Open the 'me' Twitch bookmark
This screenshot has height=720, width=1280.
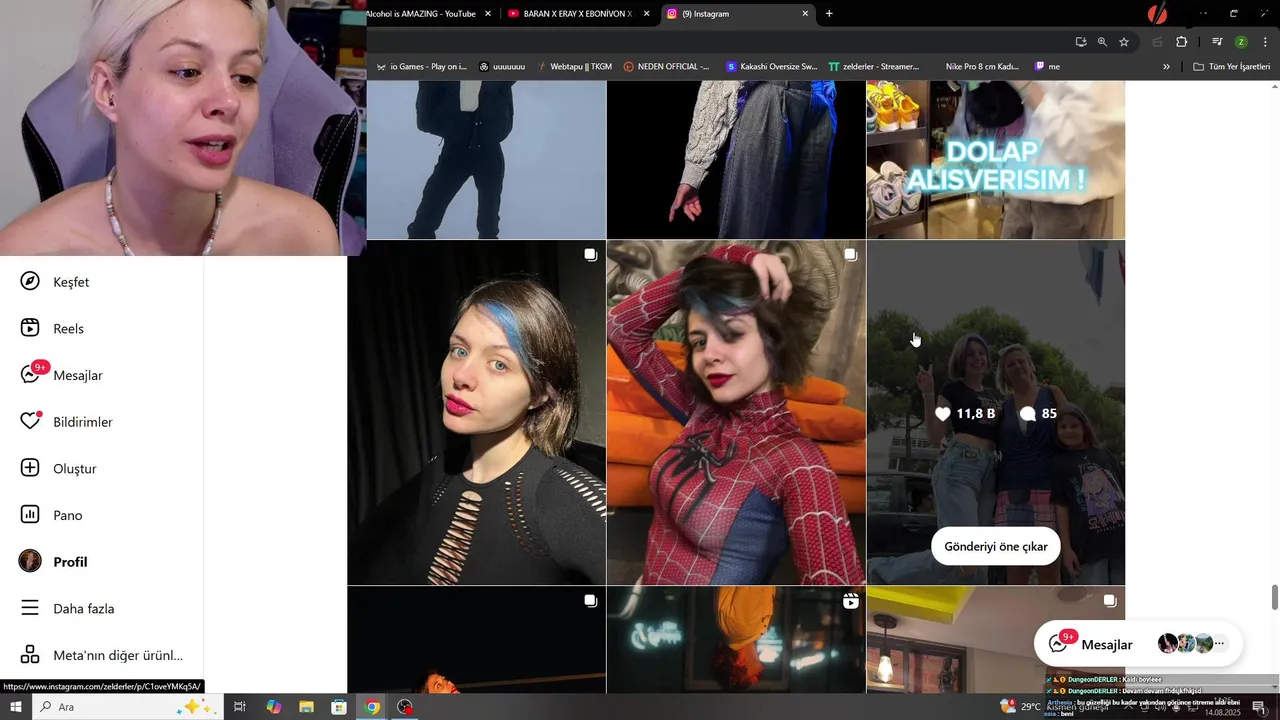click(x=1047, y=67)
